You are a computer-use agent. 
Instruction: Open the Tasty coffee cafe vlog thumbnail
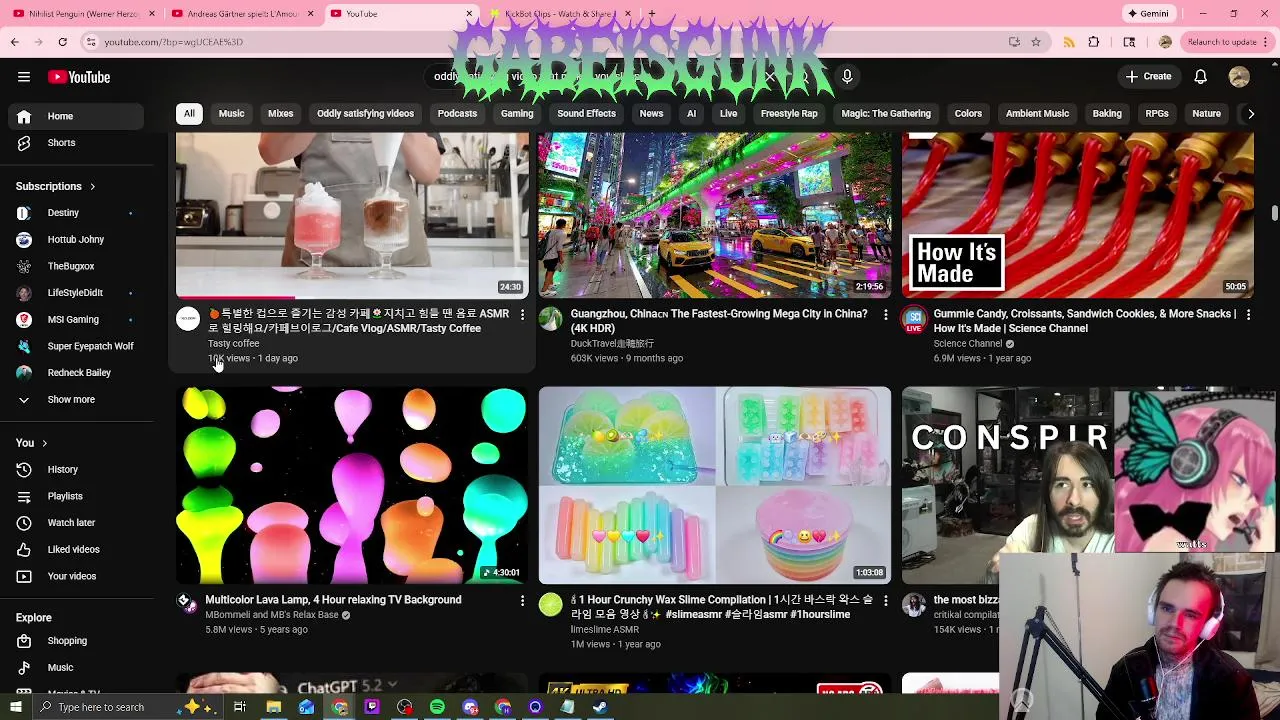coord(352,215)
